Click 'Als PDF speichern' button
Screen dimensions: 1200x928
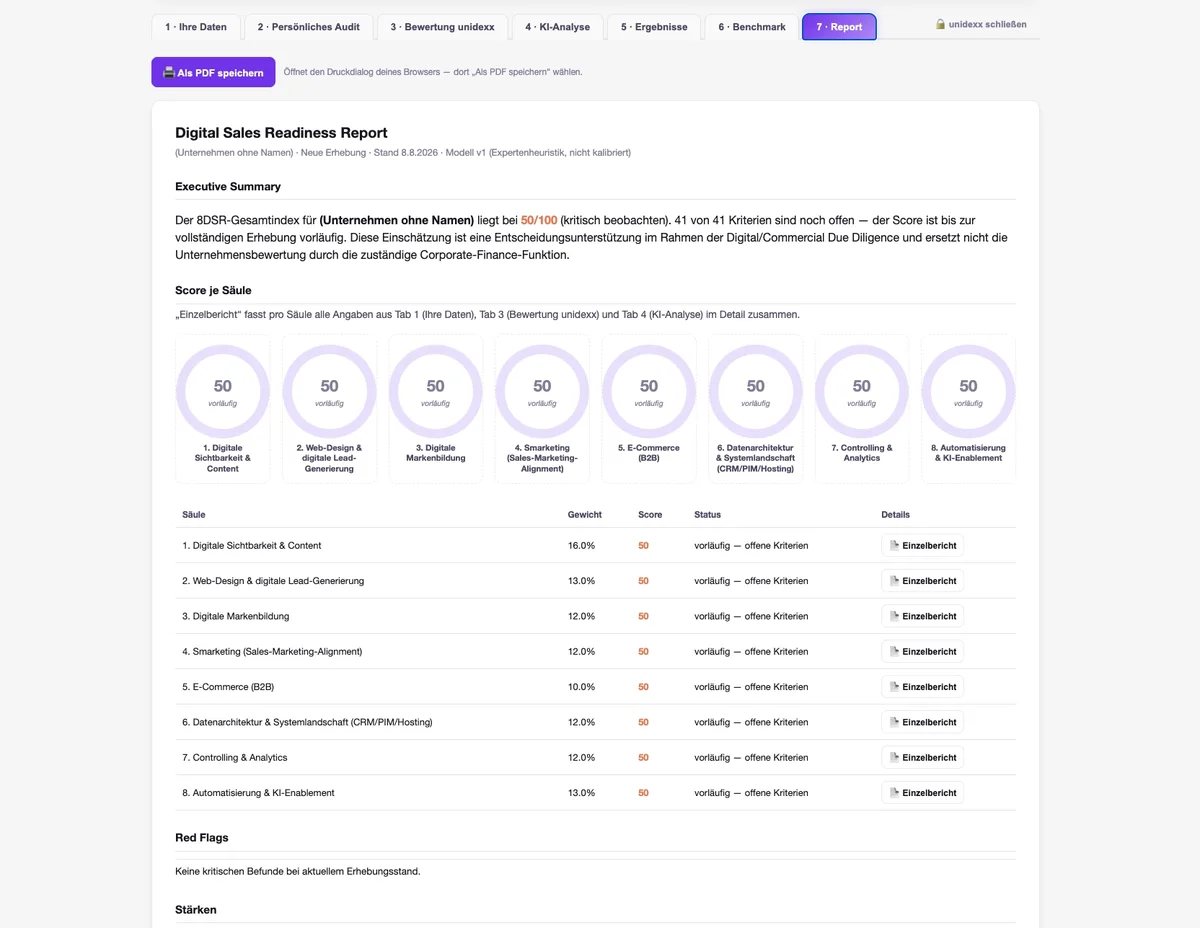(x=213, y=72)
